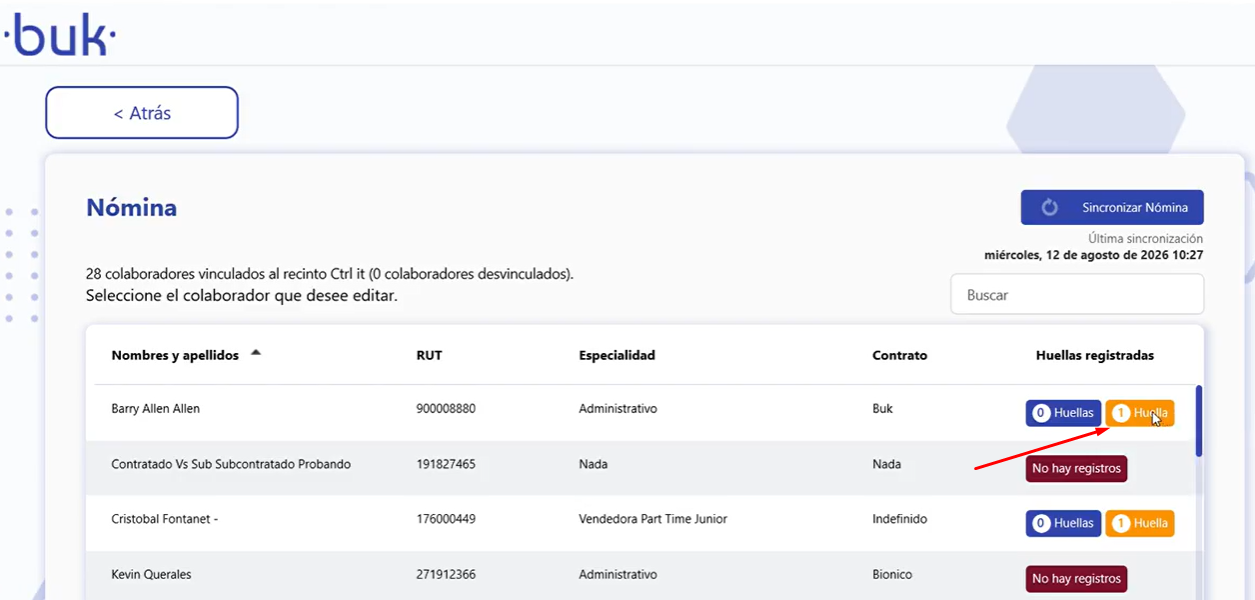Sort by Nombres y apellidos arrow

click(x=256, y=352)
